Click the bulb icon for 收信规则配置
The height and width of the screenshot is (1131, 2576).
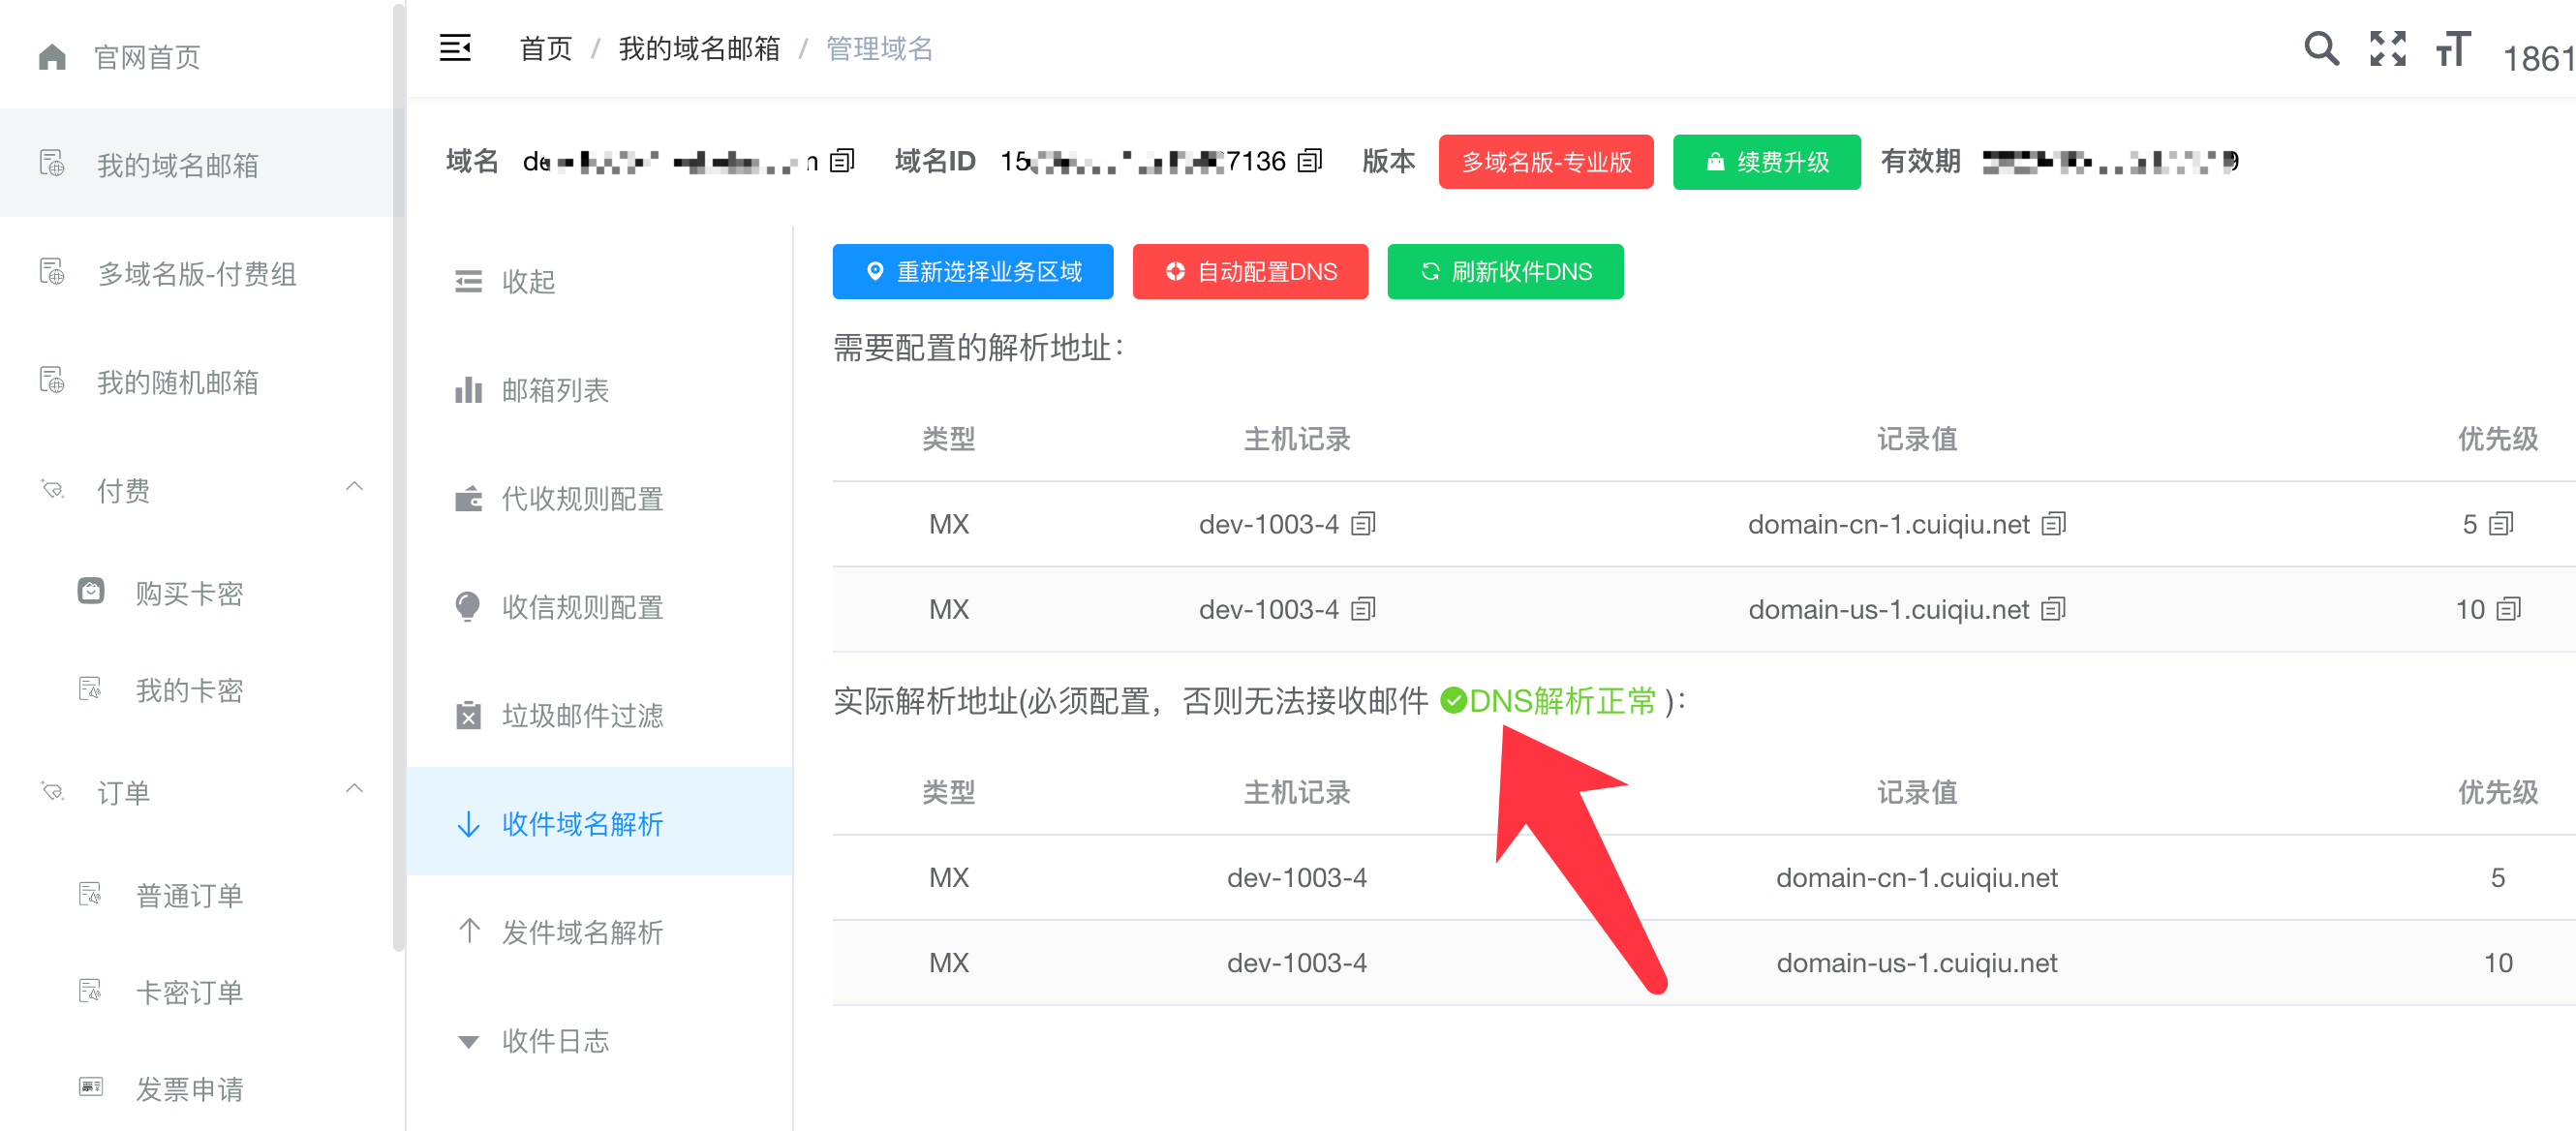468,607
